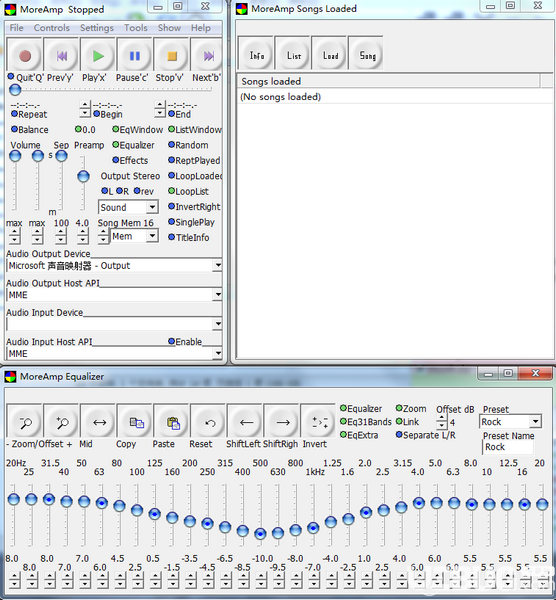556x600 pixels.
Task: Click the Preset Name input field
Action: point(508,447)
